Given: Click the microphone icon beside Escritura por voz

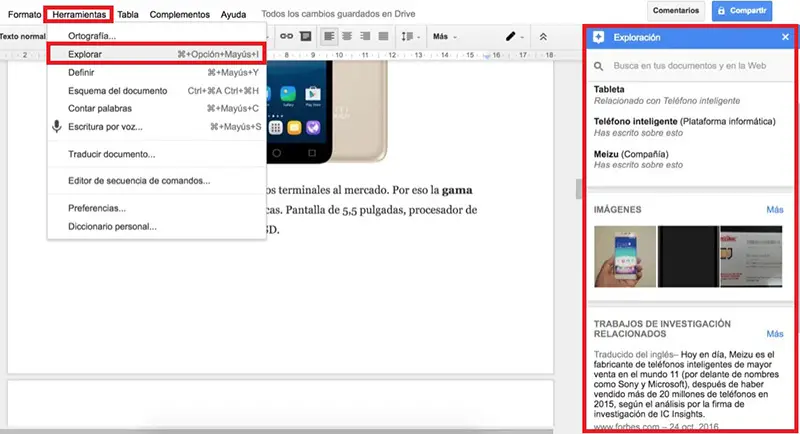Looking at the screenshot, I should (x=57, y=126).
